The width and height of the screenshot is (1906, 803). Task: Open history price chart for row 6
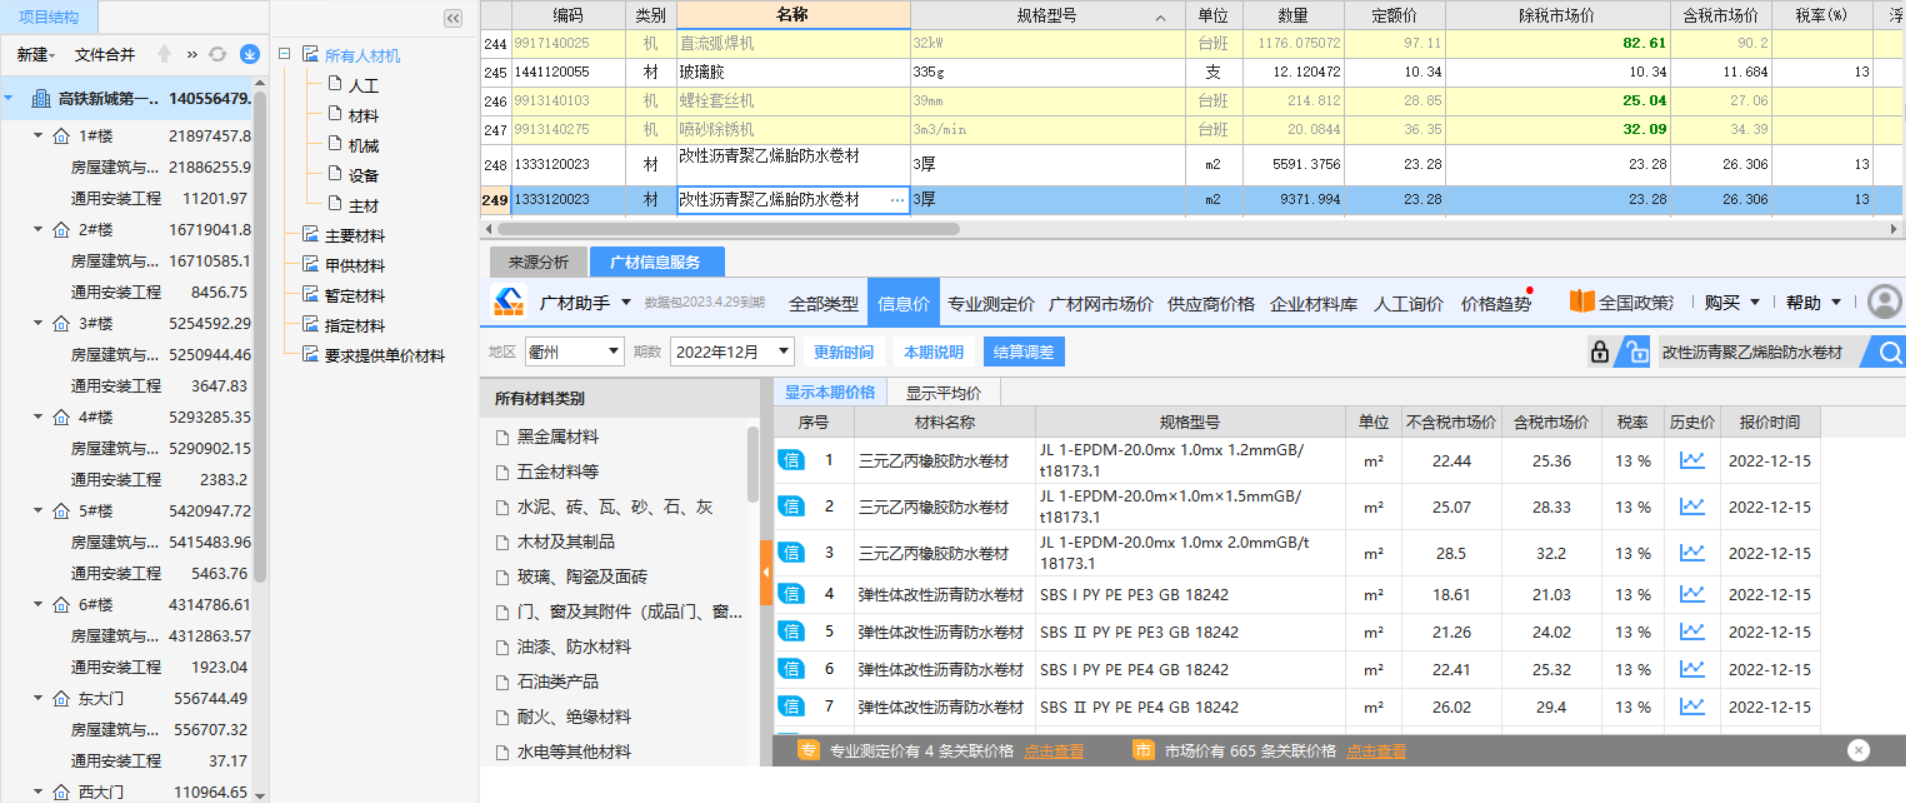point(1691,669)
